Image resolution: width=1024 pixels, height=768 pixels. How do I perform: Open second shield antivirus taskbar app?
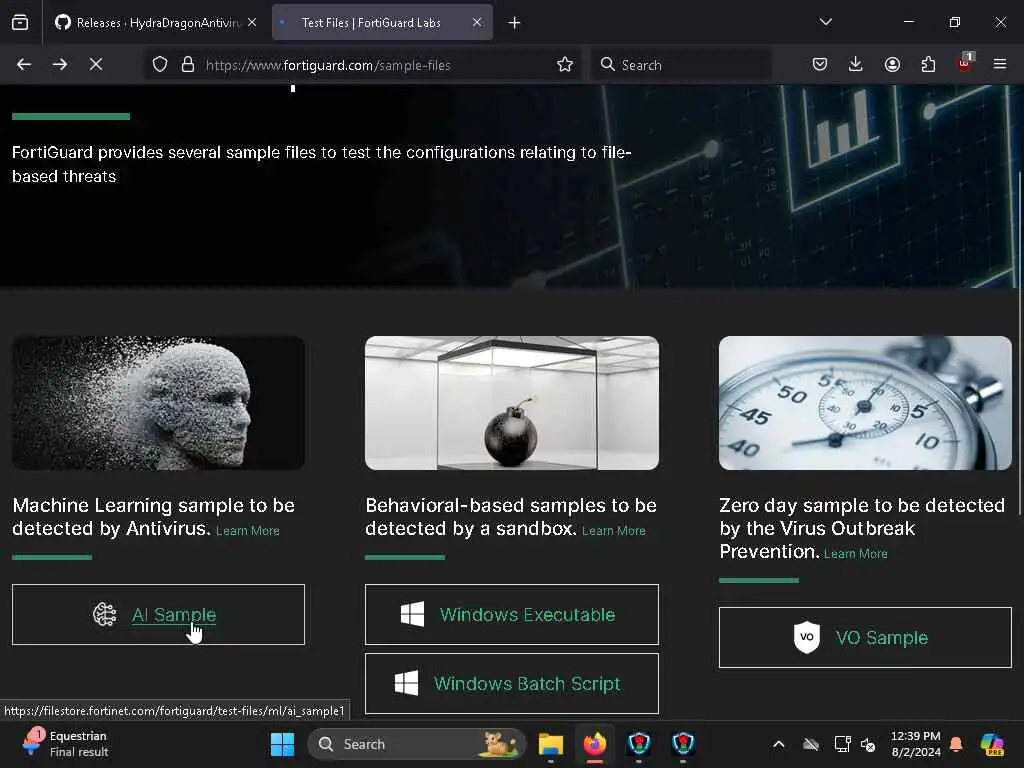point(683,744)
